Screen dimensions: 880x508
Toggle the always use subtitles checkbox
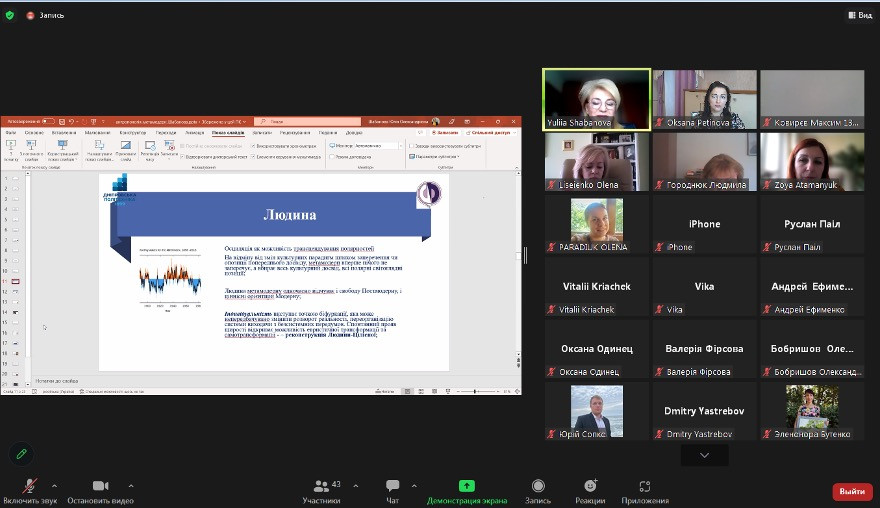tap(411, 146)
